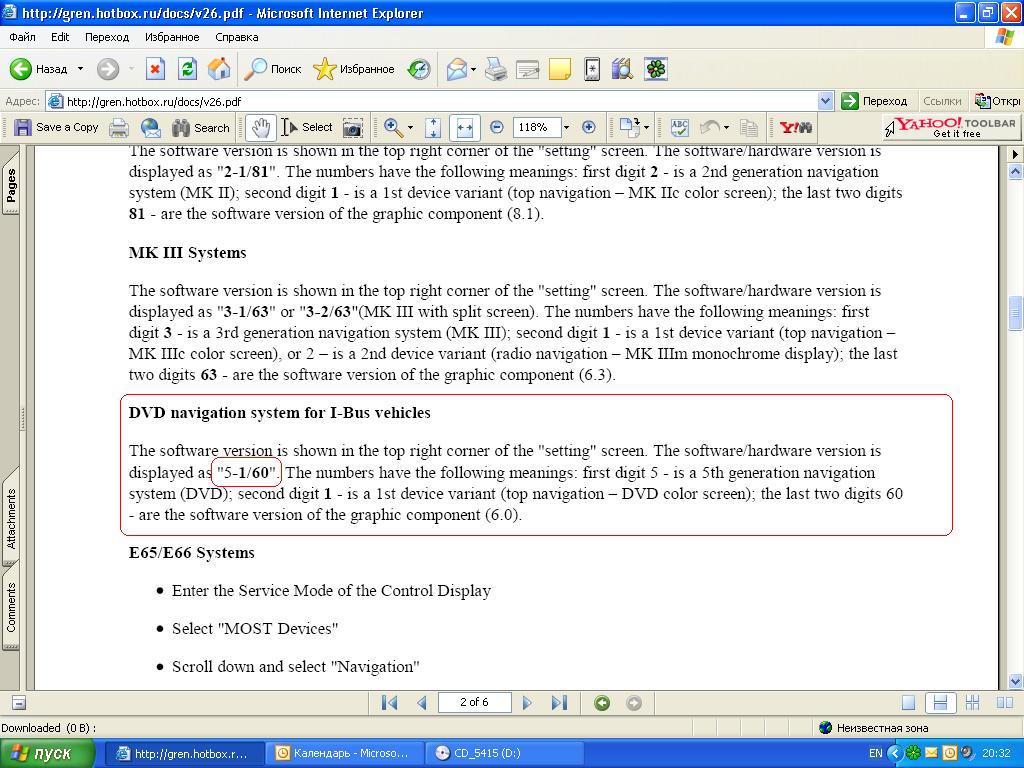Image resolution: width=1024 pixels, height=768 pixels.
Task: Click the green Previous View arrow
Action: 602,703
